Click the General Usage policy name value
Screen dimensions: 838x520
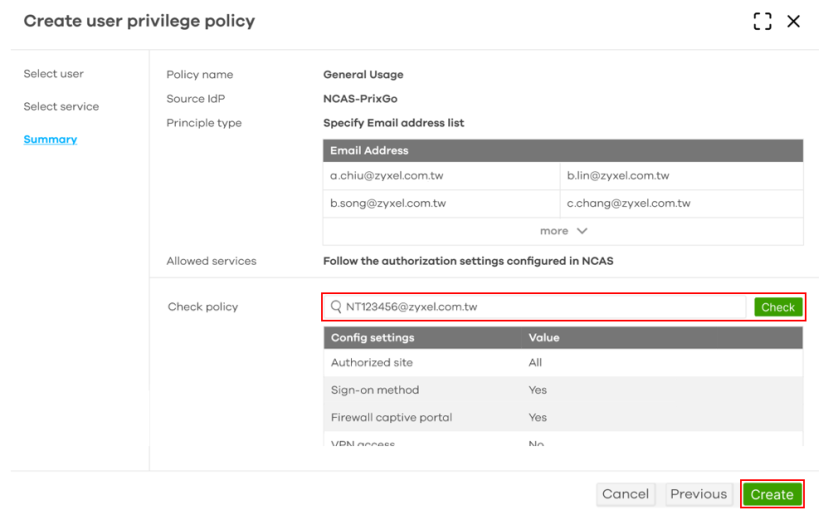point(363,75)
